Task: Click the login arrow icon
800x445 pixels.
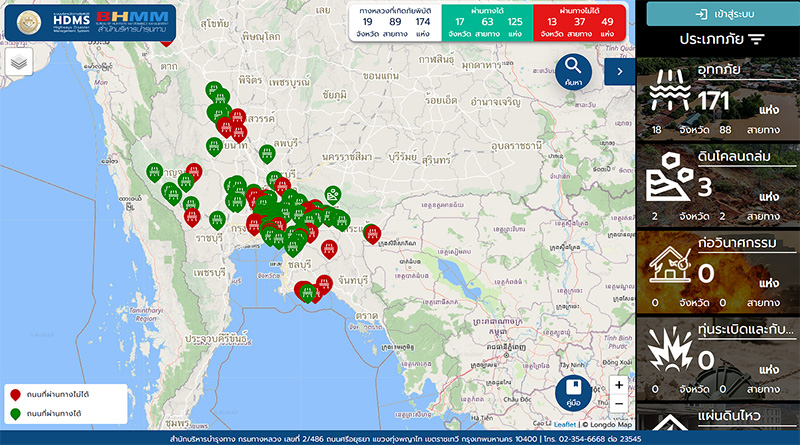Action: [702, 14]
